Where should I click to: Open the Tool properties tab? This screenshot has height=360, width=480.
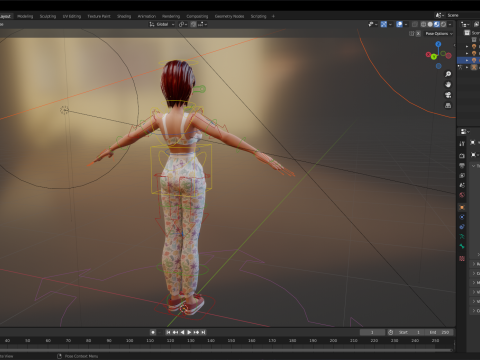click(462, 144)
